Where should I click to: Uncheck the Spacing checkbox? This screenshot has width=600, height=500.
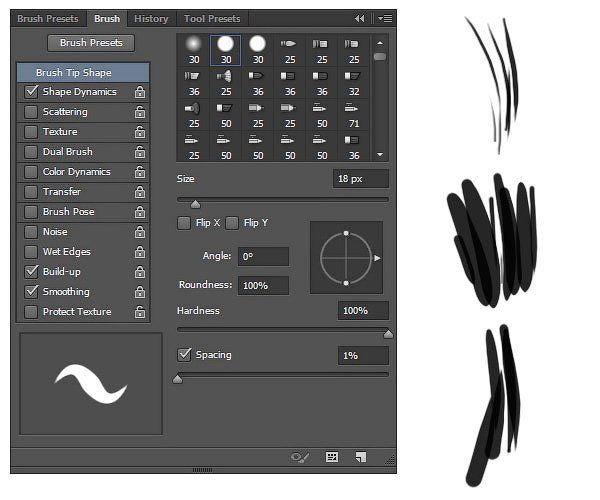184,355
